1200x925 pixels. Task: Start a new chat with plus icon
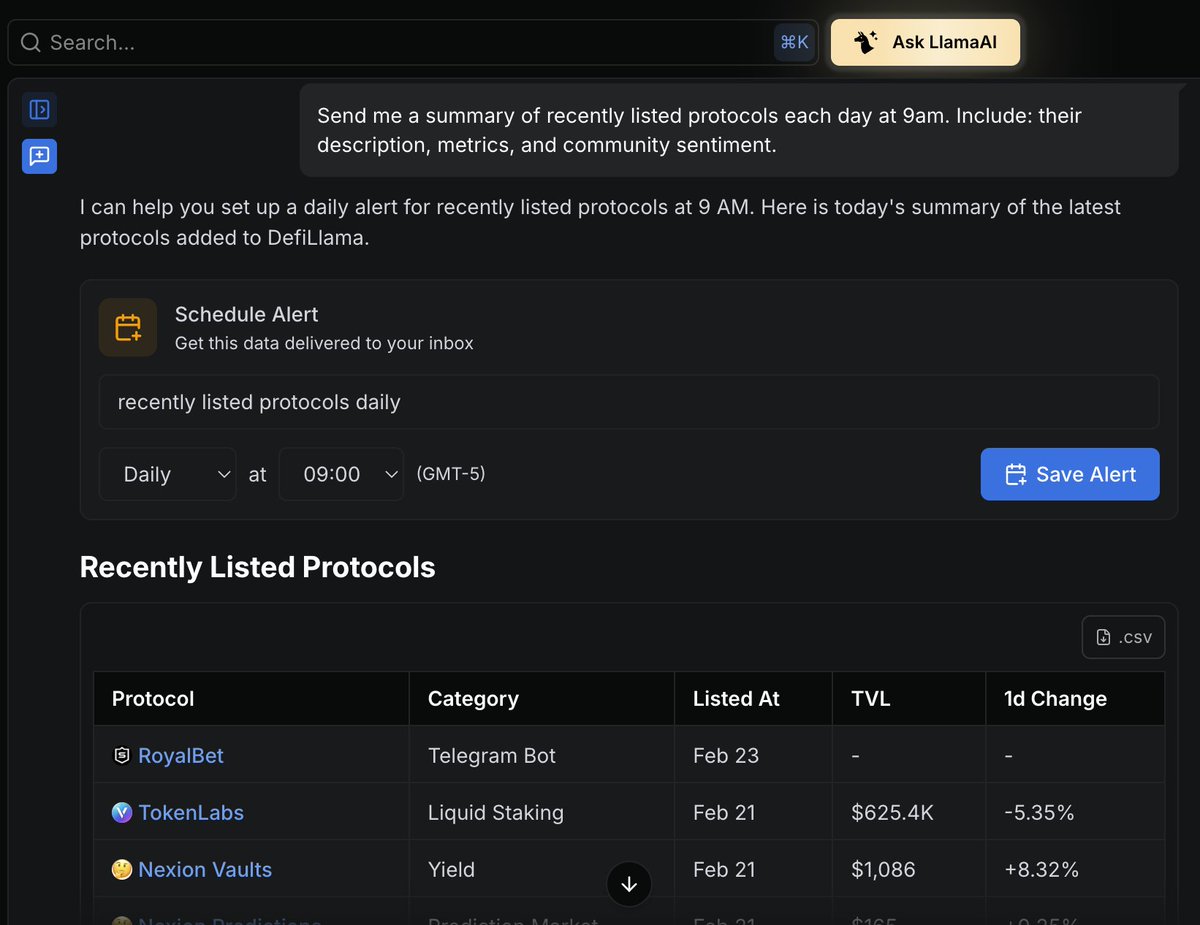point(40,156)
